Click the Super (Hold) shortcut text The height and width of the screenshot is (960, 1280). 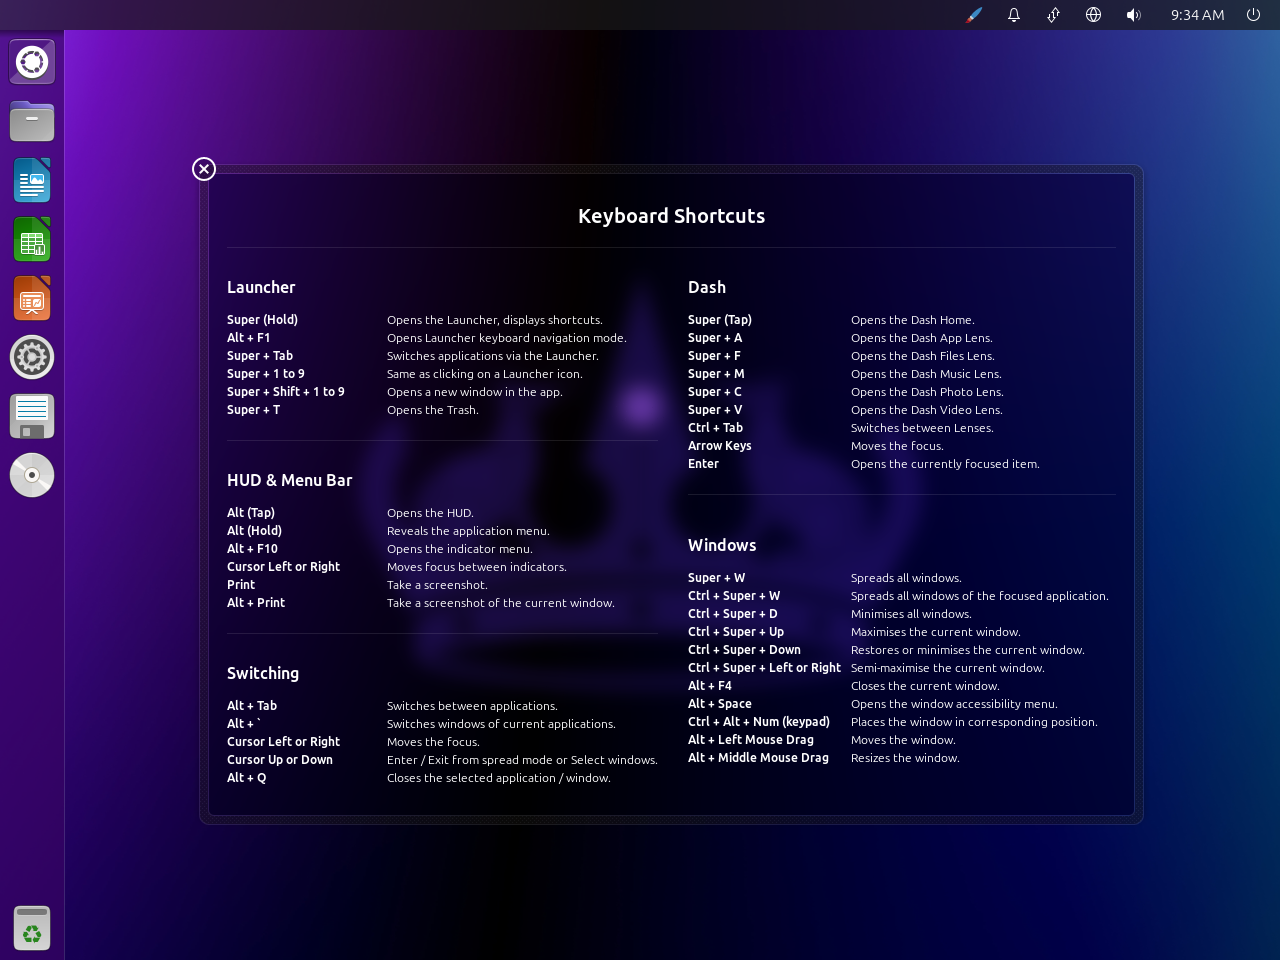point(262,320)
